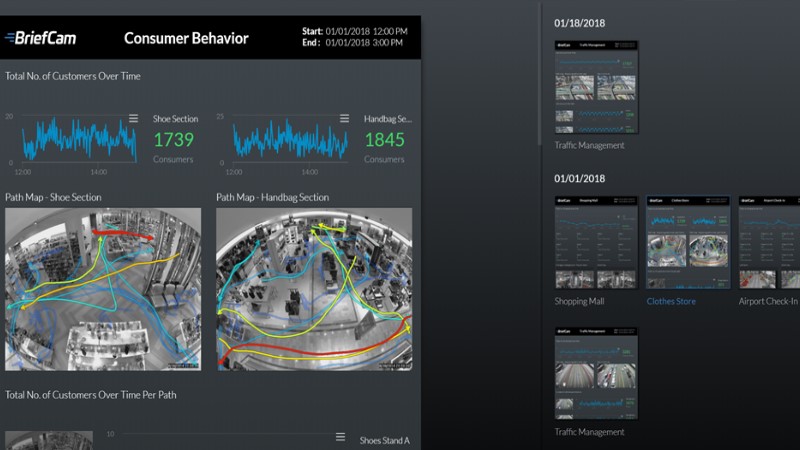
Task: Click the 1845 consumers count
Action: [385, 140]
